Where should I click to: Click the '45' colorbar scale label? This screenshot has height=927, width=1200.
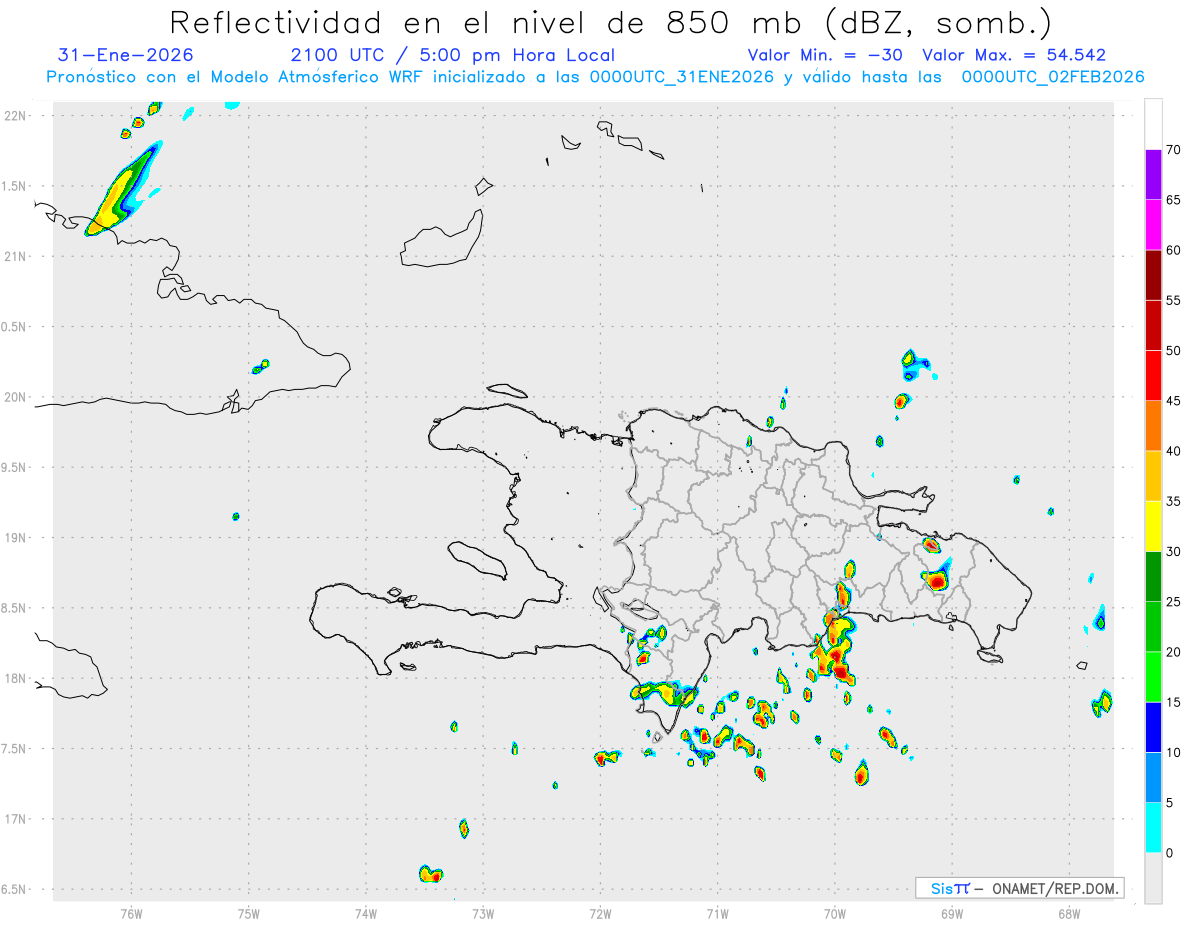pyautogui.click(x=1174, y=401)
